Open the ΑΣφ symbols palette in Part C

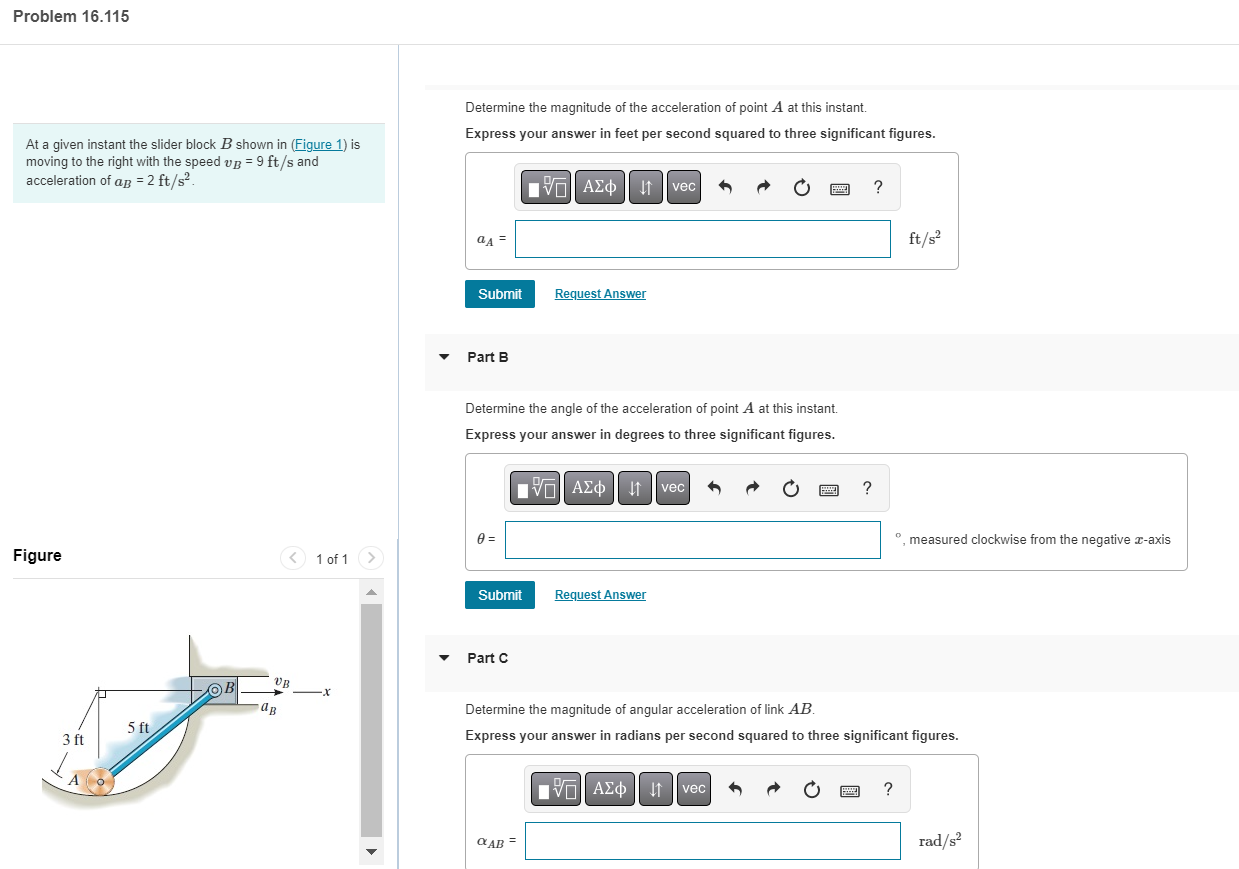(x=609, y=789)
